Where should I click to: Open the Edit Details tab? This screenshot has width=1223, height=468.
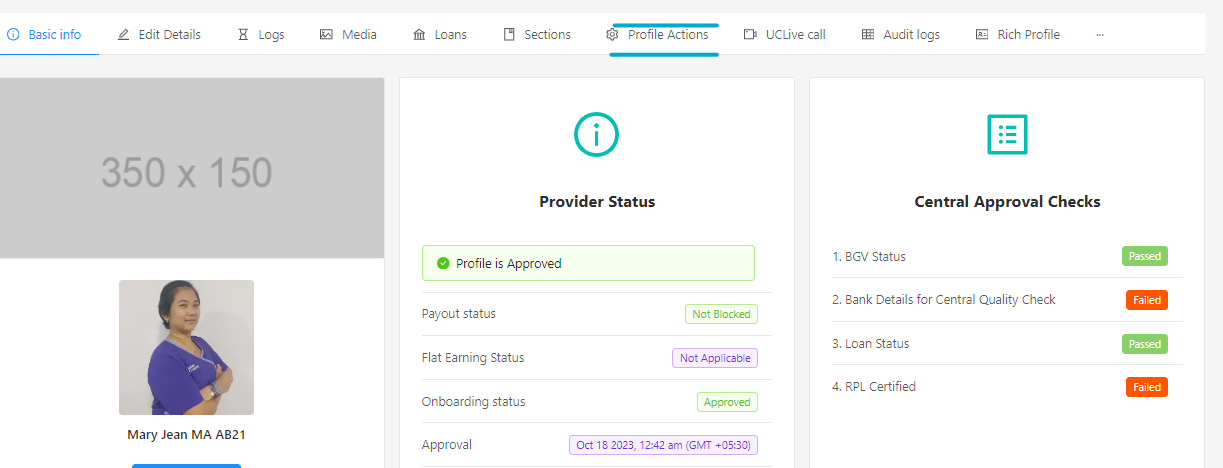[x=169, y=34]
